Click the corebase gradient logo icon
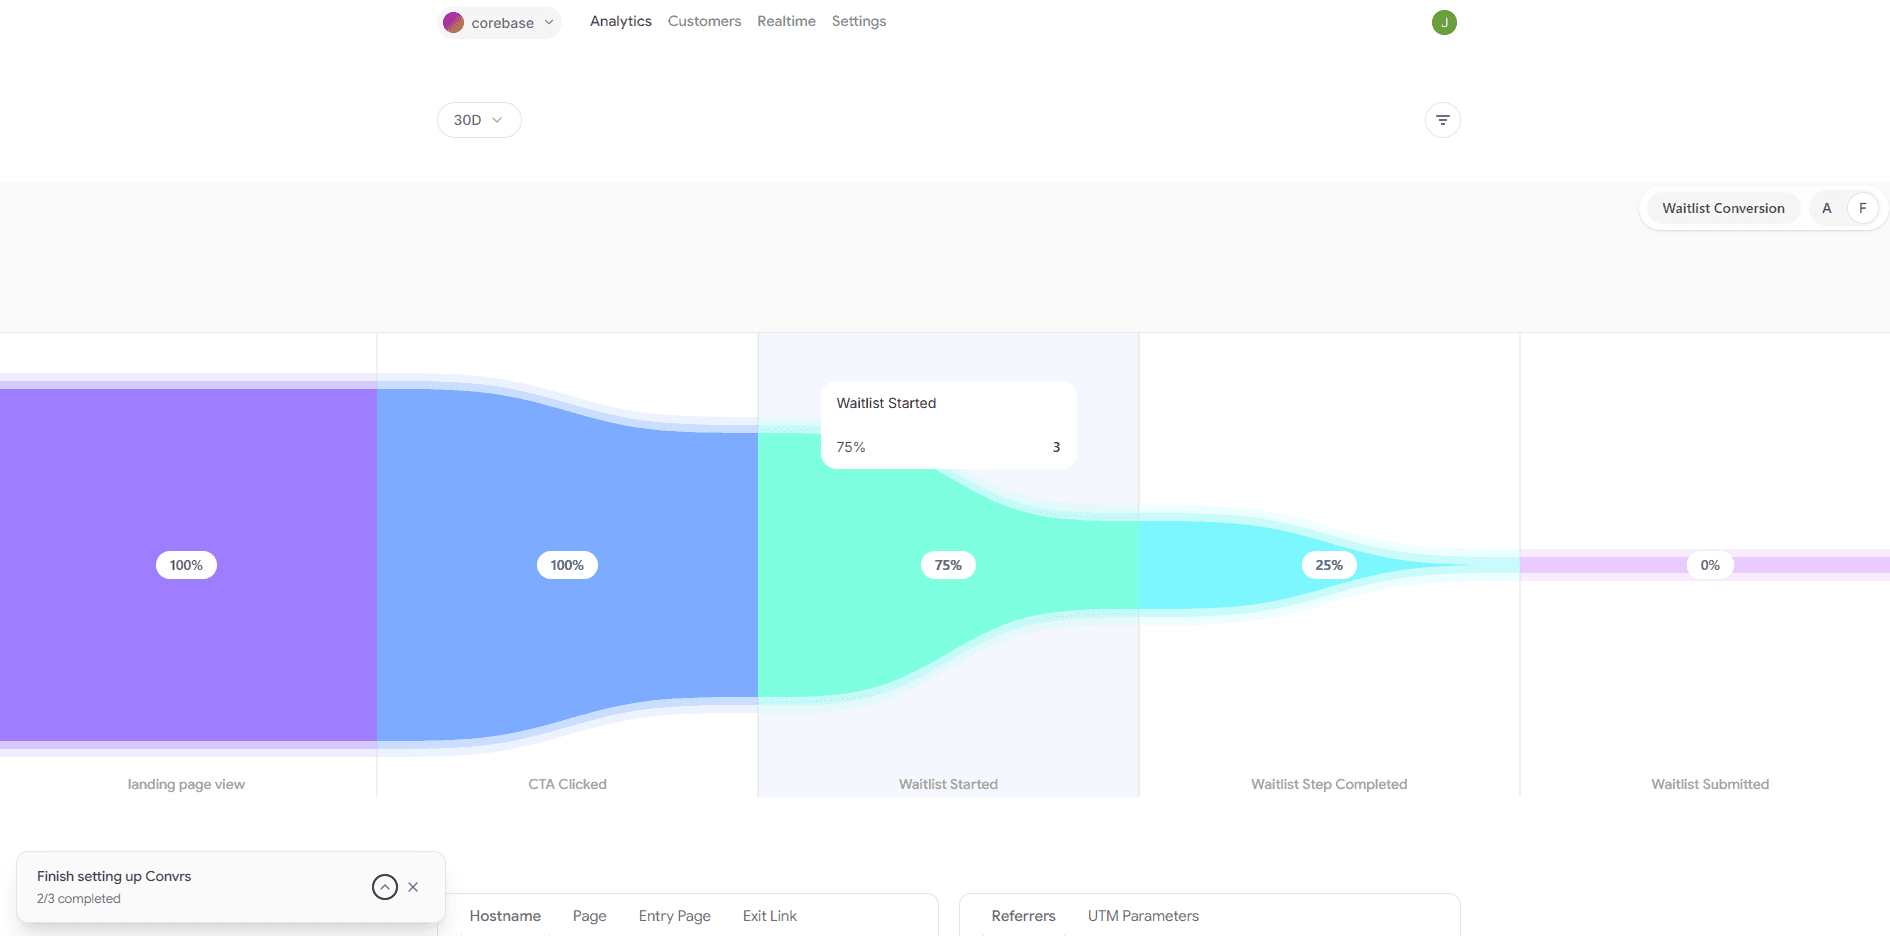Viewport: 1890px width, 936px height. [x=453, y=22]
